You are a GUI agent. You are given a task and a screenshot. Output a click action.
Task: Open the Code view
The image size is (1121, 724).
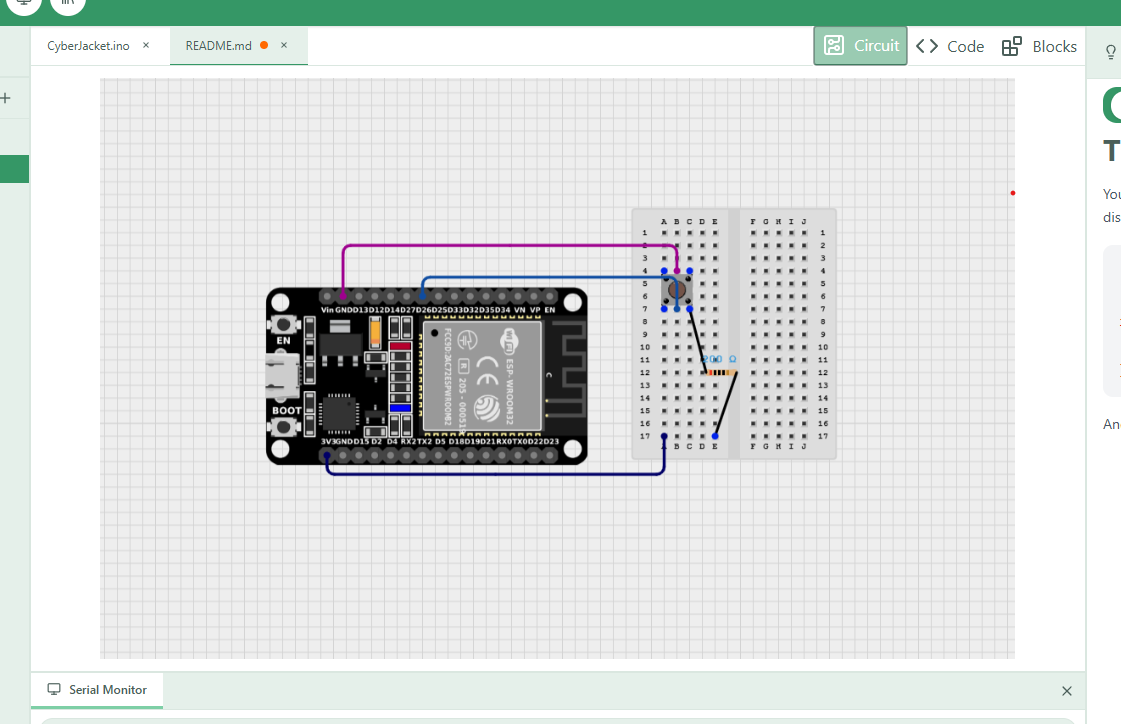[950, 46]
